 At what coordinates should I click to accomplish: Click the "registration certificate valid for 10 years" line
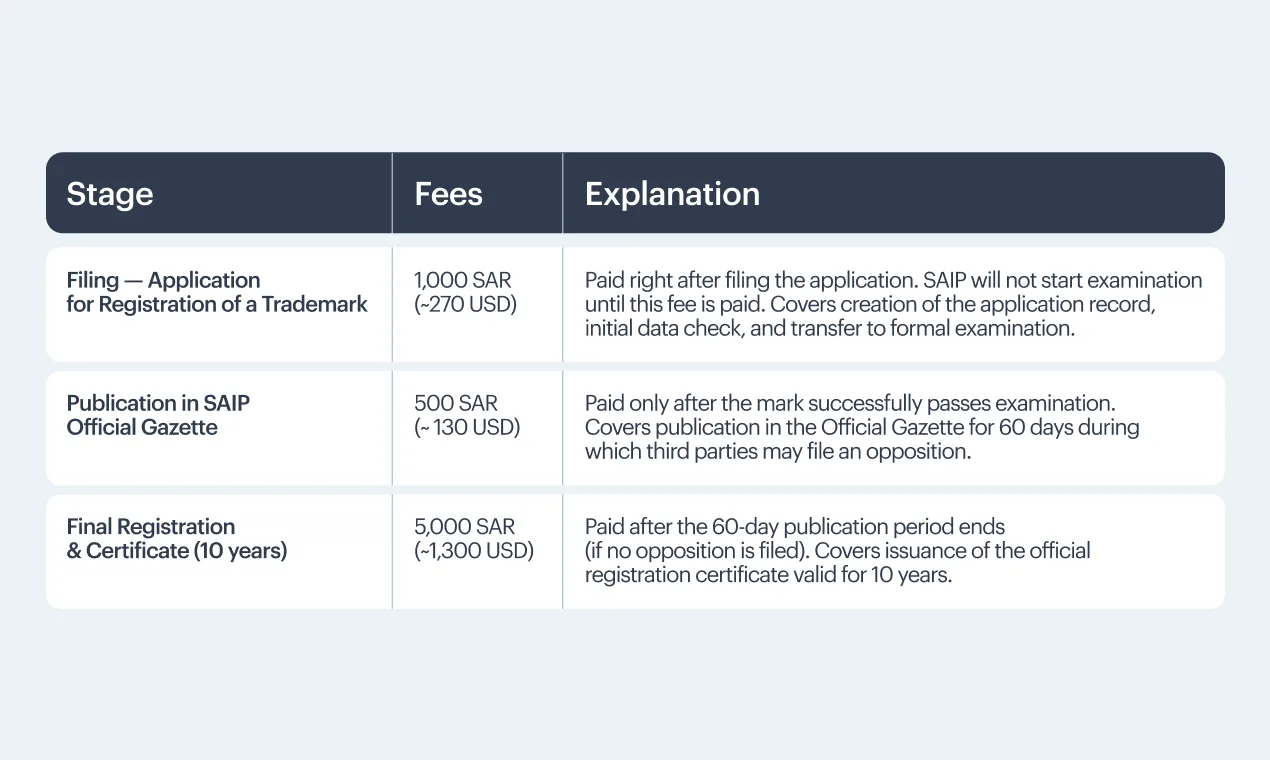point(767,575)
